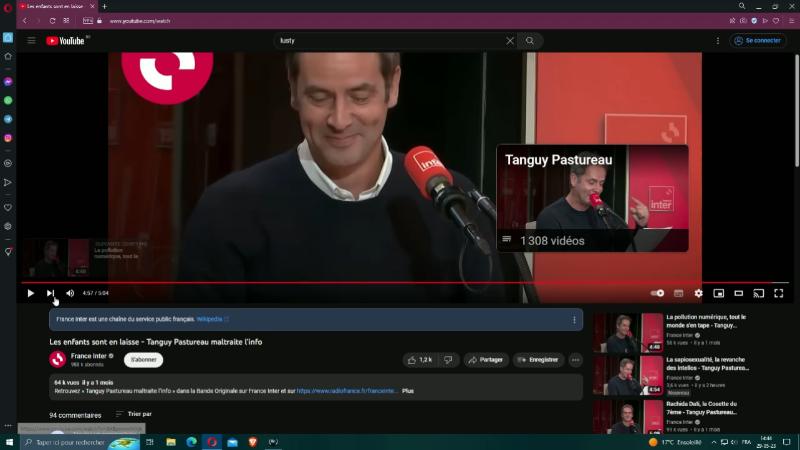Mute the video volume speaker icon

pos(70,293)
